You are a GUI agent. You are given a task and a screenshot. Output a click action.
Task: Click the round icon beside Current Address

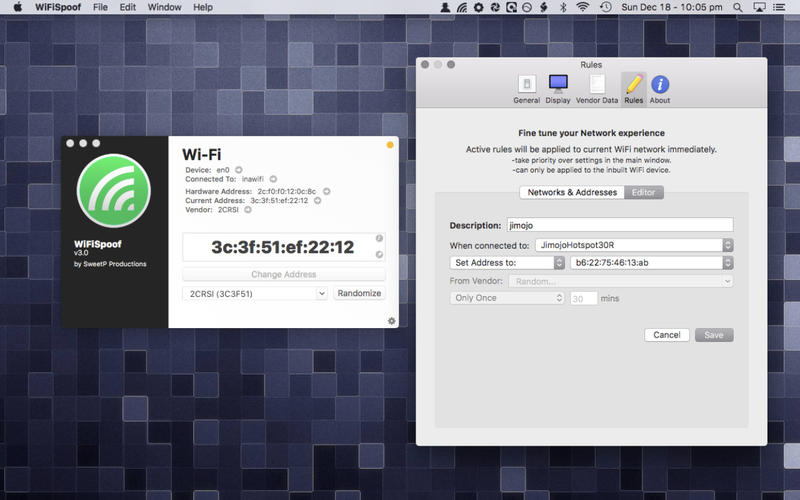tap(317, 201)
